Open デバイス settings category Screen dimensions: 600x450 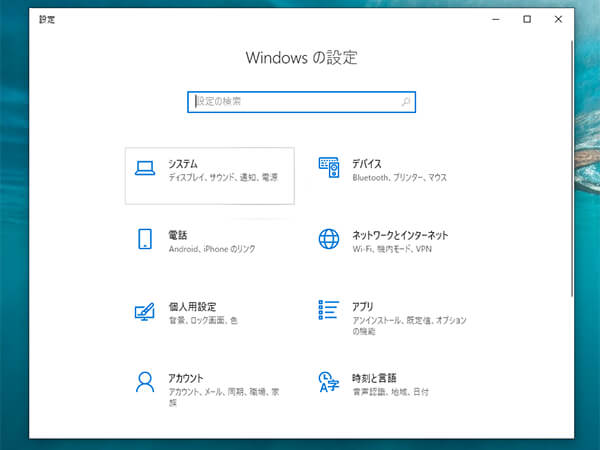[393, 176]
